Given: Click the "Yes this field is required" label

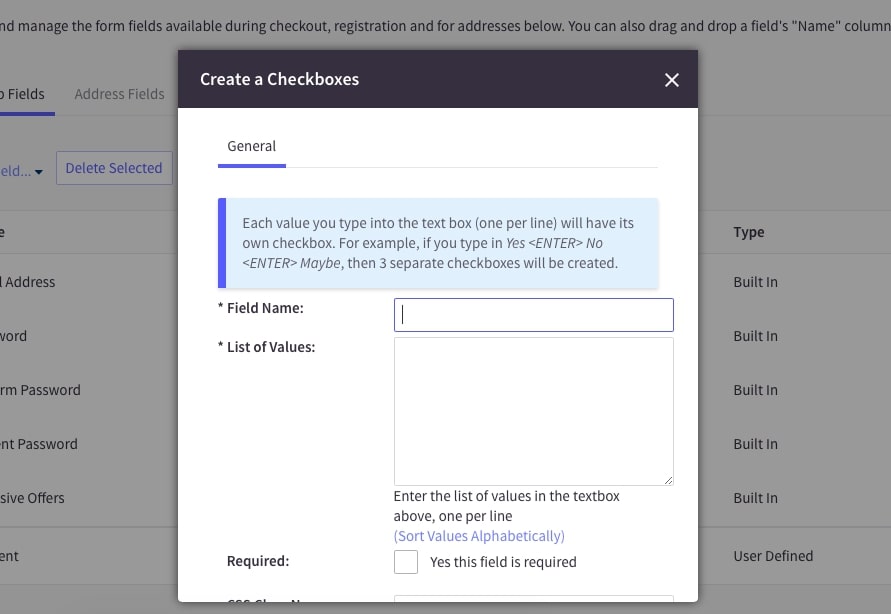Looking at the screenshot, I should [x=503, y=562].
